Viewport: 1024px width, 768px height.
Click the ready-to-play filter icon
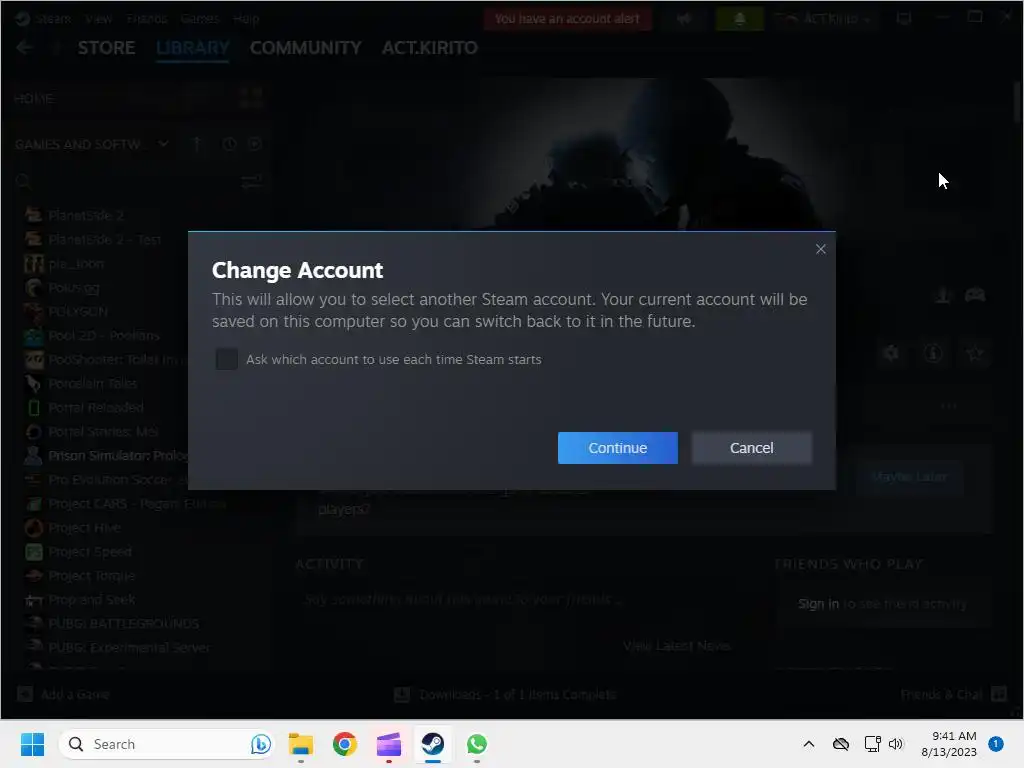(255, 144)
